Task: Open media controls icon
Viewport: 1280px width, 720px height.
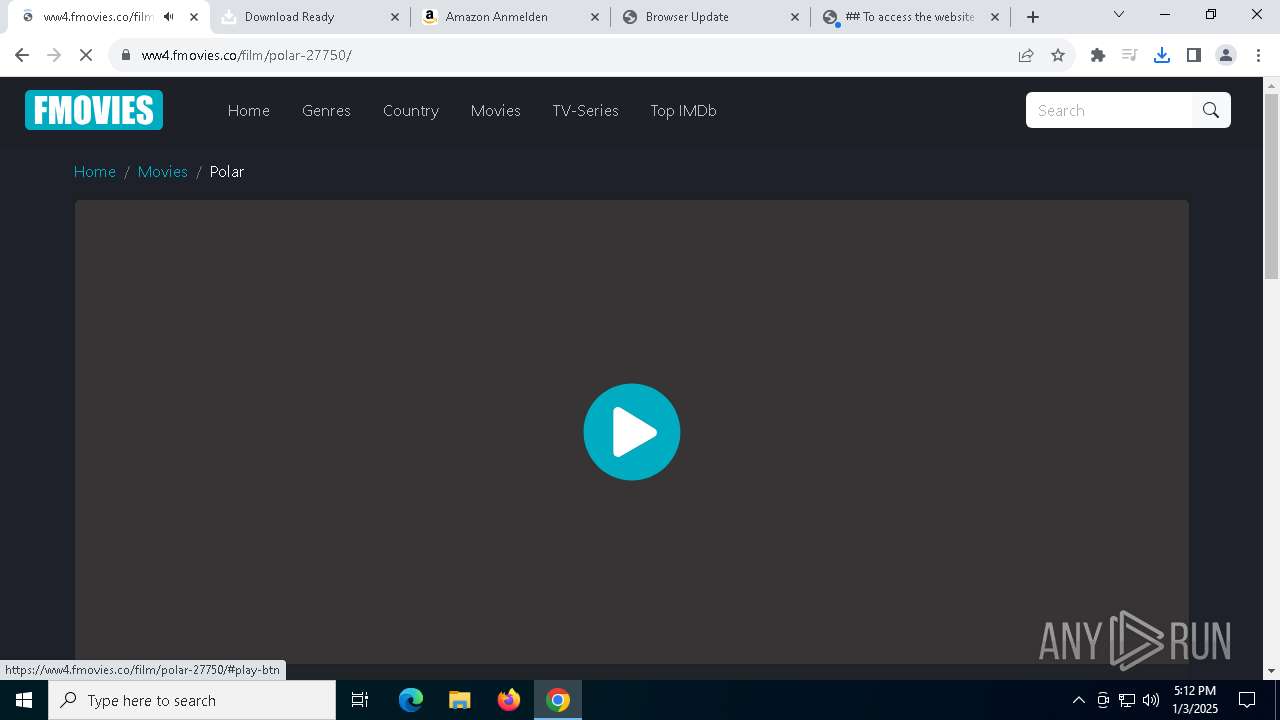Action: tap(1130, 55)
